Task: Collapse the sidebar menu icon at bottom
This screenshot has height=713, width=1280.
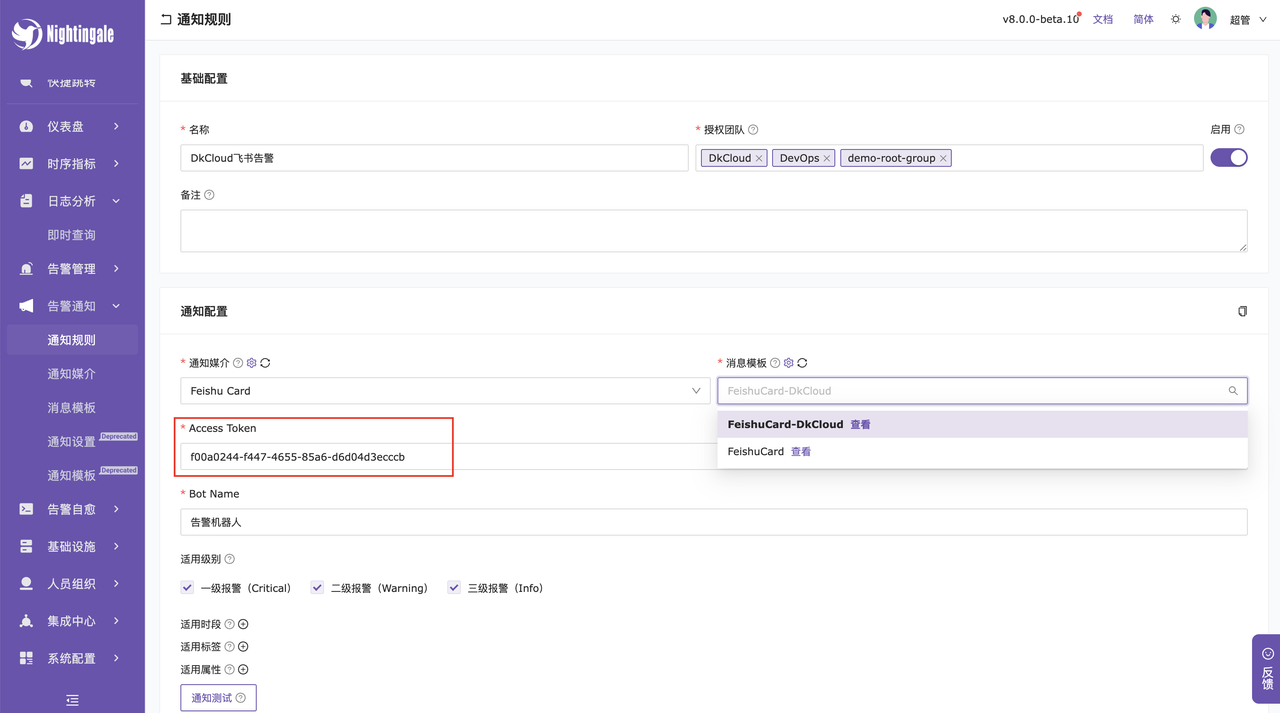Action: click(72, 700)
